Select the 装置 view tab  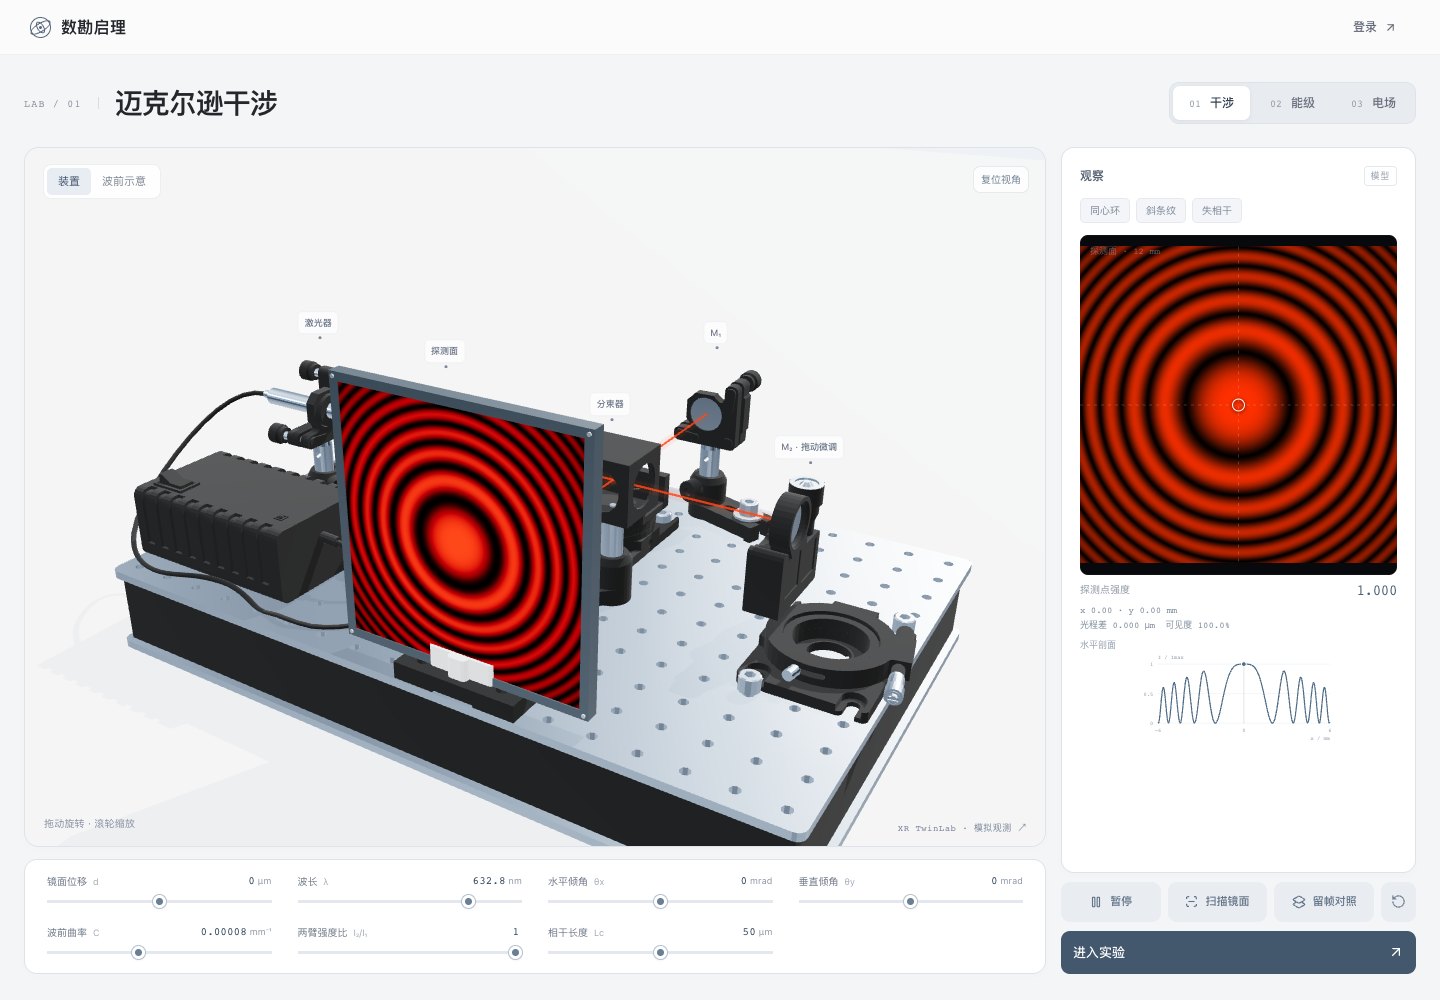[69, 181]
